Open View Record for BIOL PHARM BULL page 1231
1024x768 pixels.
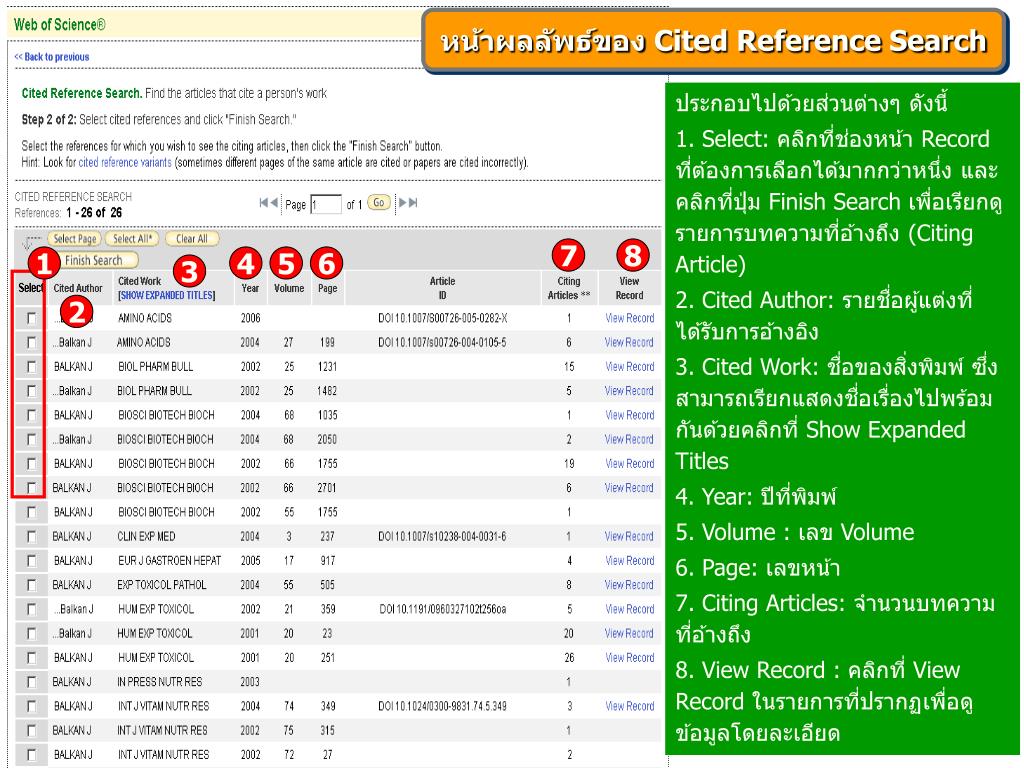click(x=630, y=366)
